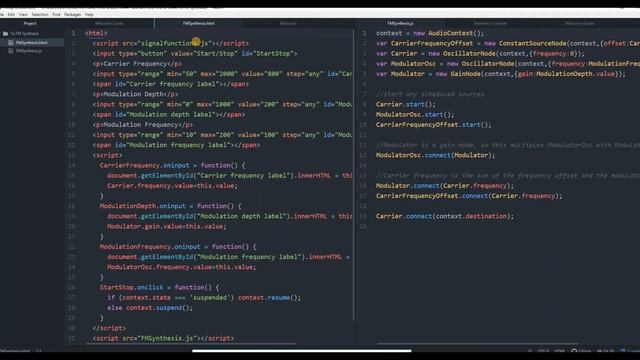Image resolution: width=640 pixels, height=360 pixels.
Task: Click the '//start any scheduled sources' comment
Action: pyautogui.click(x=430, y=94)
